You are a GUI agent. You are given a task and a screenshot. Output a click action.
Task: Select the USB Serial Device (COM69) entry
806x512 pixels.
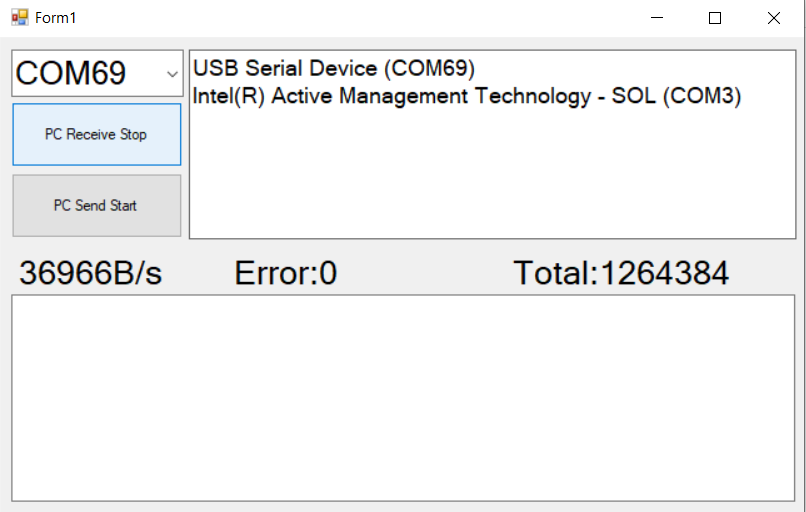click(334, 68)
